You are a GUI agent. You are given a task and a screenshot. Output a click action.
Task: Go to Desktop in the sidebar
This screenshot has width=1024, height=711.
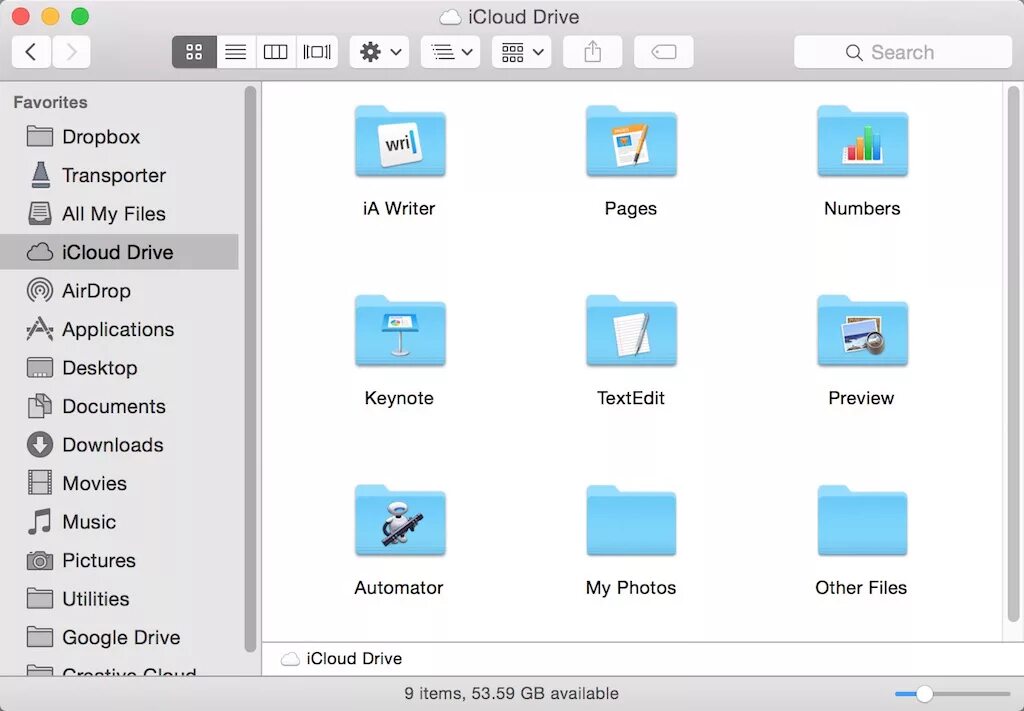(120, 368)
